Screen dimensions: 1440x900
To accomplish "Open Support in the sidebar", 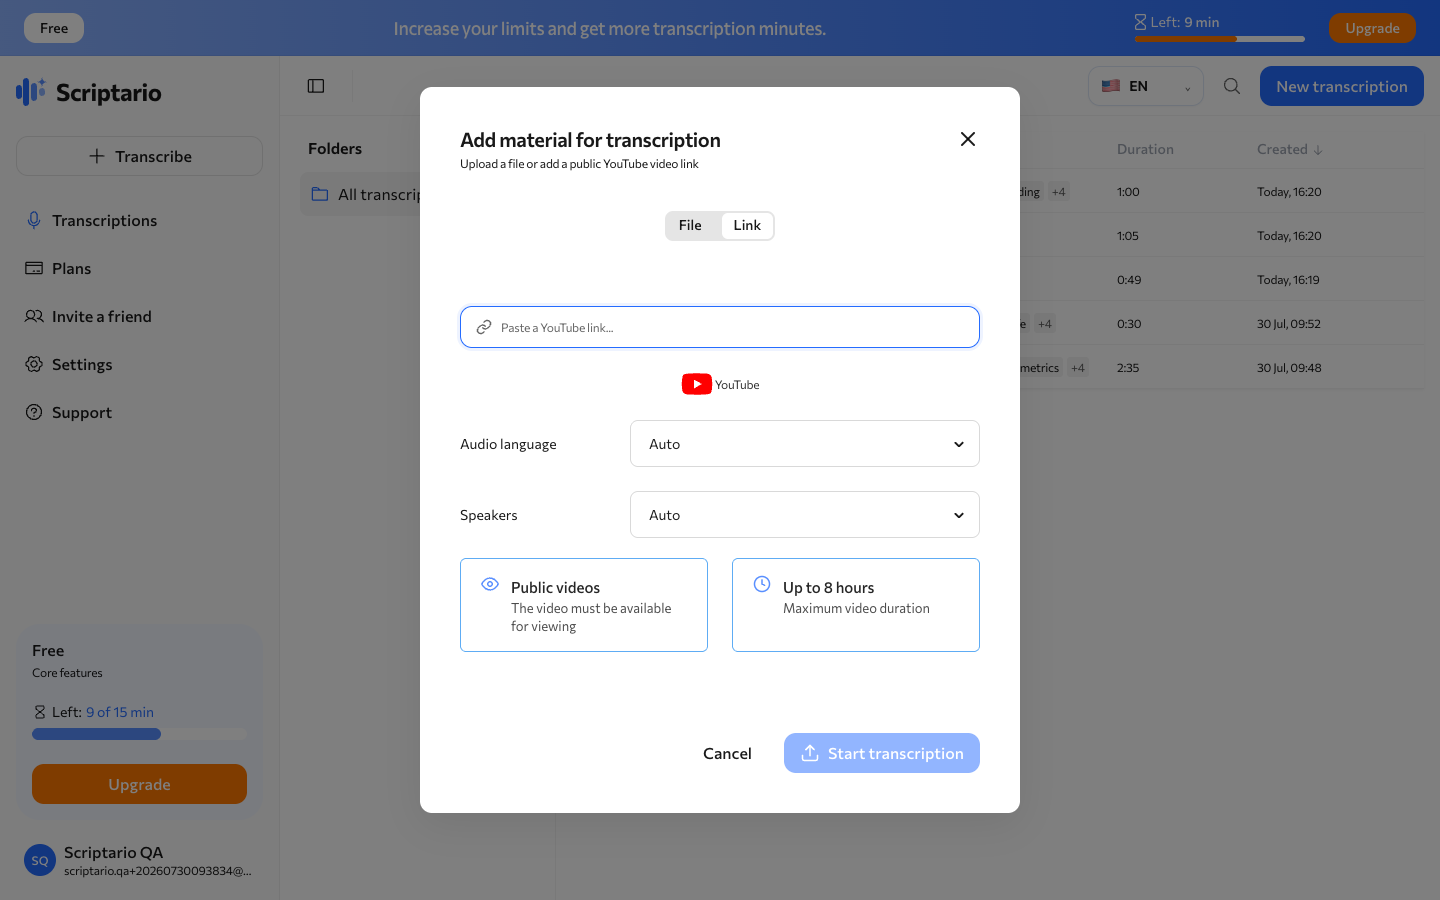I will 139,412.
